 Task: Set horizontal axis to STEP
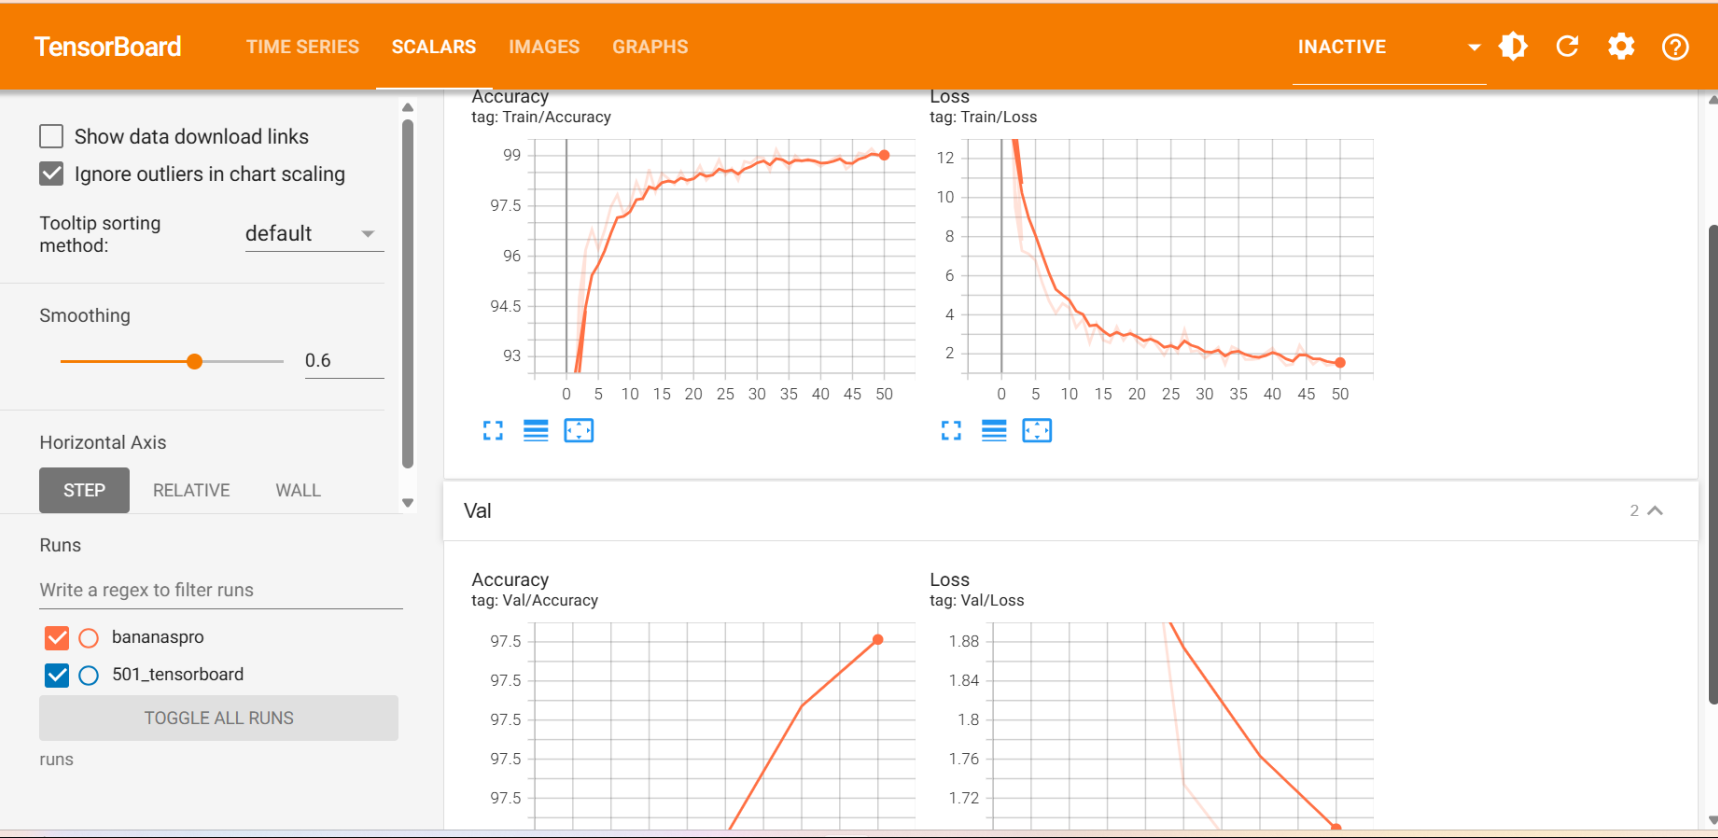[x=84, y=490]
